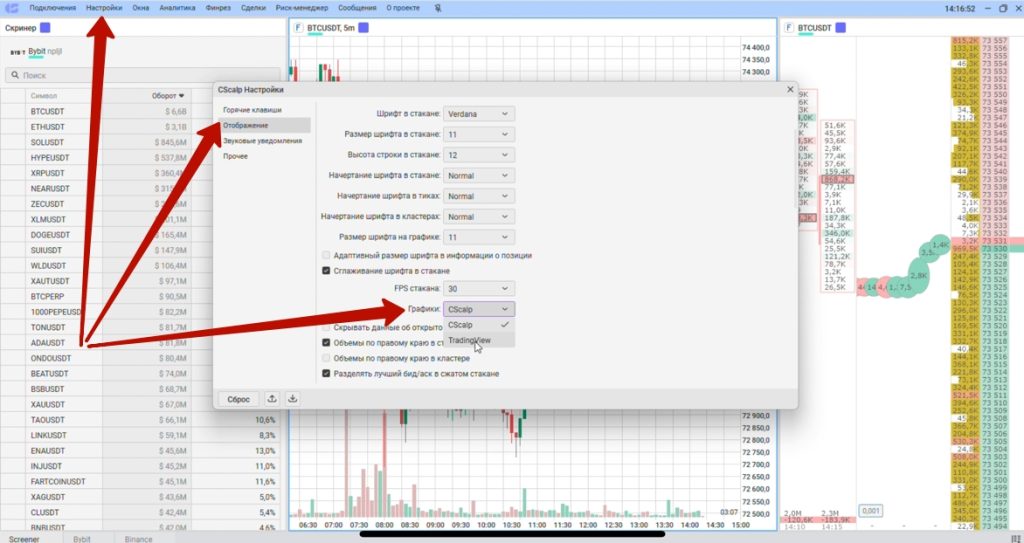Click the export settings upload icon
This screenshot has width=1024, height=543.
coord(272,399)
